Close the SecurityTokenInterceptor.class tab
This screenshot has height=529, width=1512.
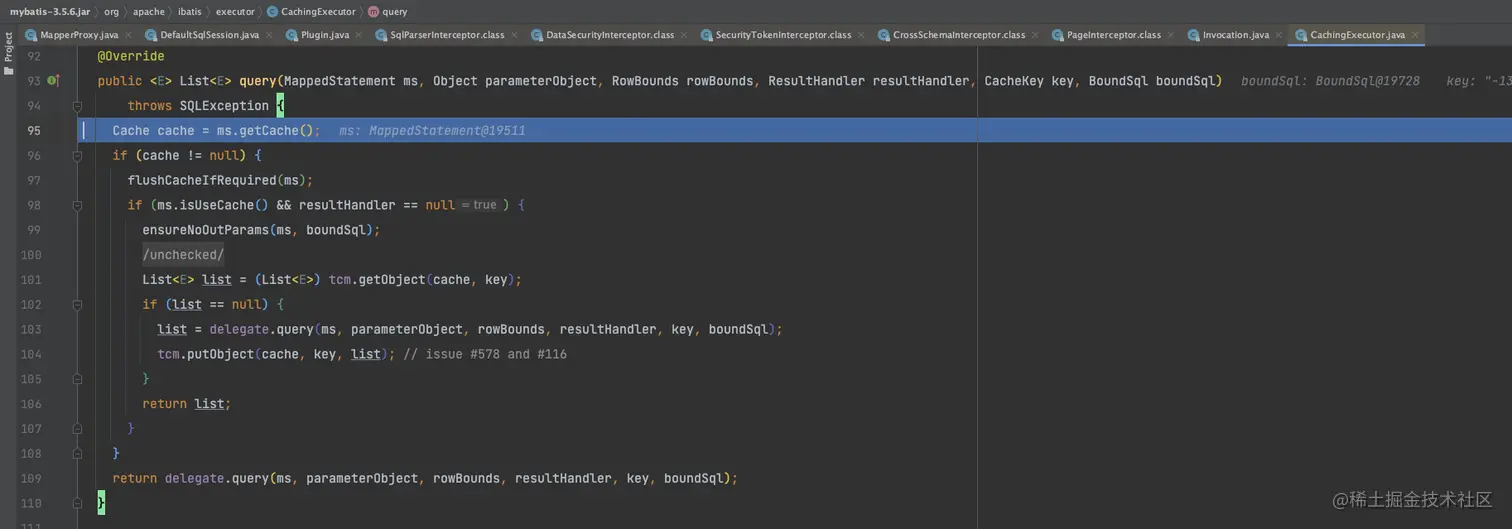[x=862, y=35]
